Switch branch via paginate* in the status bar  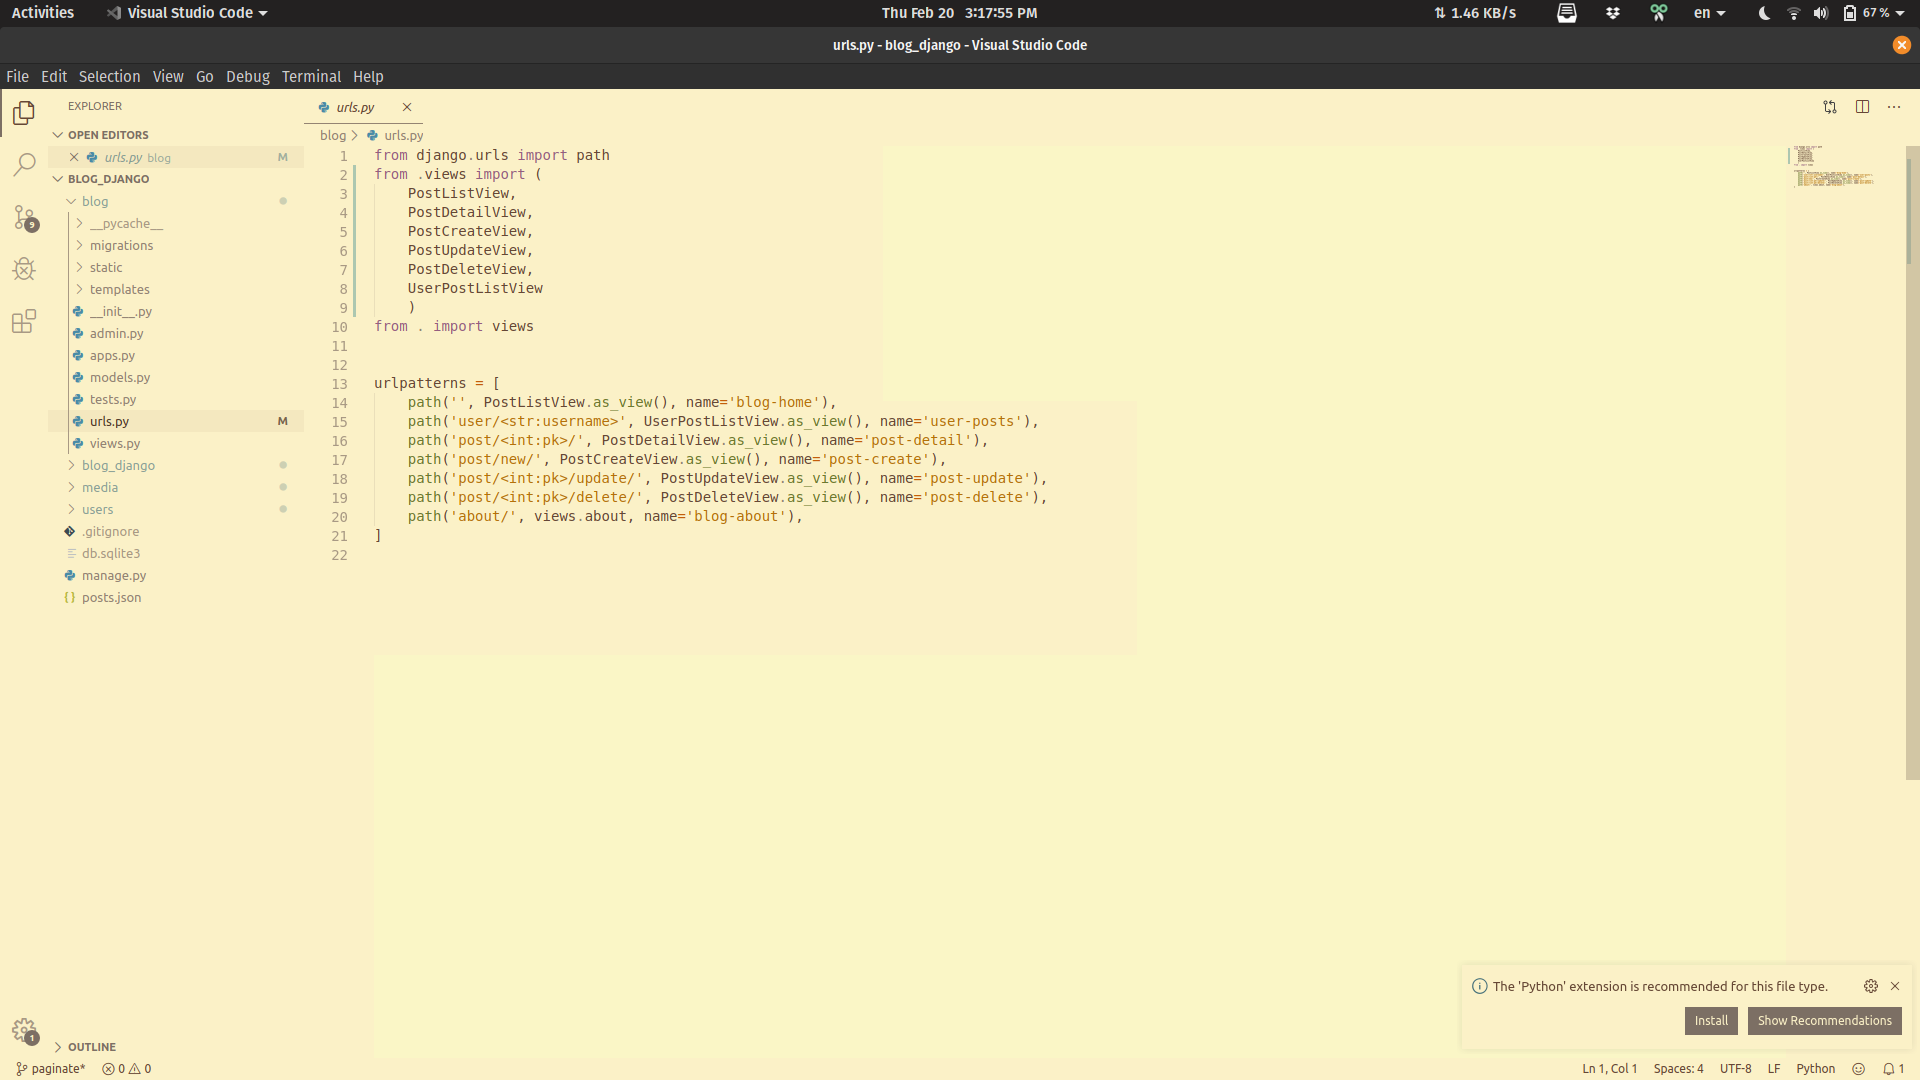[x=49, y=1069]
